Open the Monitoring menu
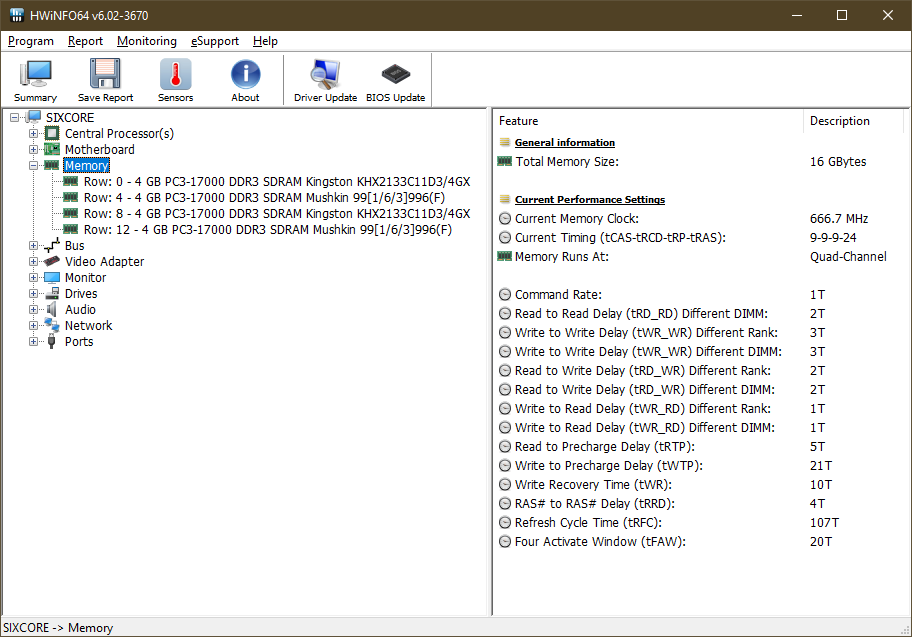912x637 pixels. coord(147,41)
